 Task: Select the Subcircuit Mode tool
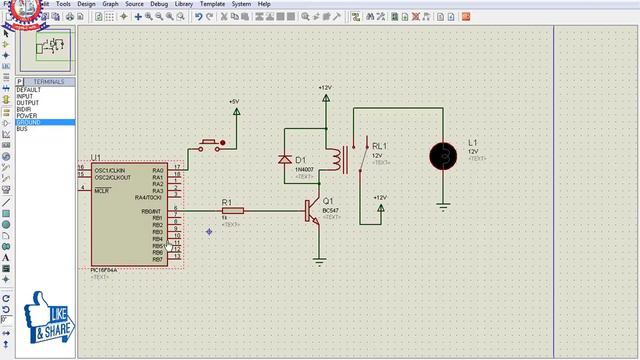[x=6, y=100]
